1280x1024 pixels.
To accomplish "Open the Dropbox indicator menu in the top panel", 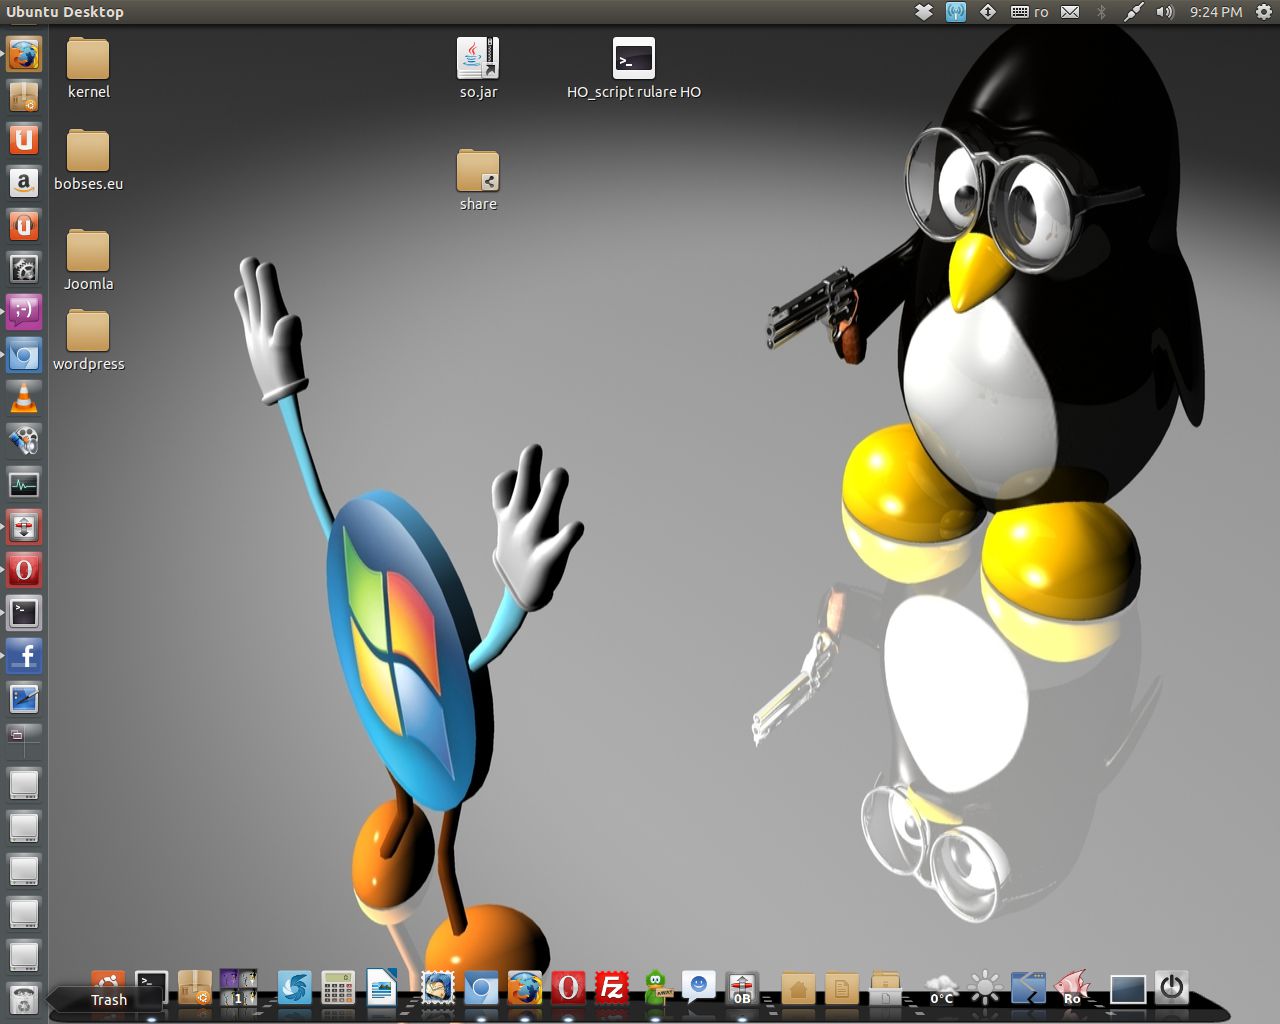I will coord(924,12).
